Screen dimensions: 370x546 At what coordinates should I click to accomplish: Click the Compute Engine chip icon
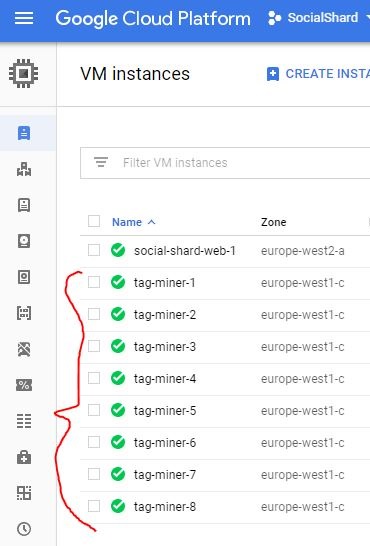click(x=24, y=73)
